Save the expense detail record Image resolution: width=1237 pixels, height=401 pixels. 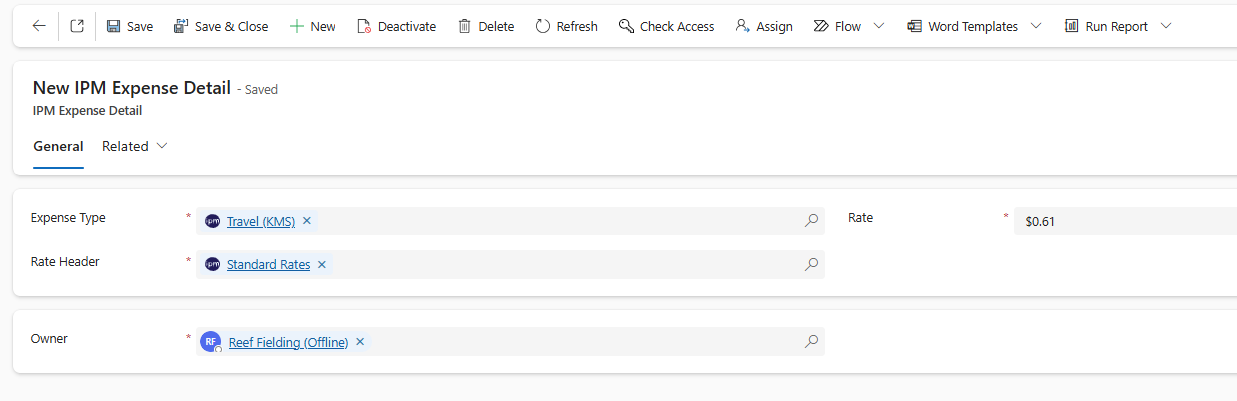pyautogui.click(x=129, y=26)
